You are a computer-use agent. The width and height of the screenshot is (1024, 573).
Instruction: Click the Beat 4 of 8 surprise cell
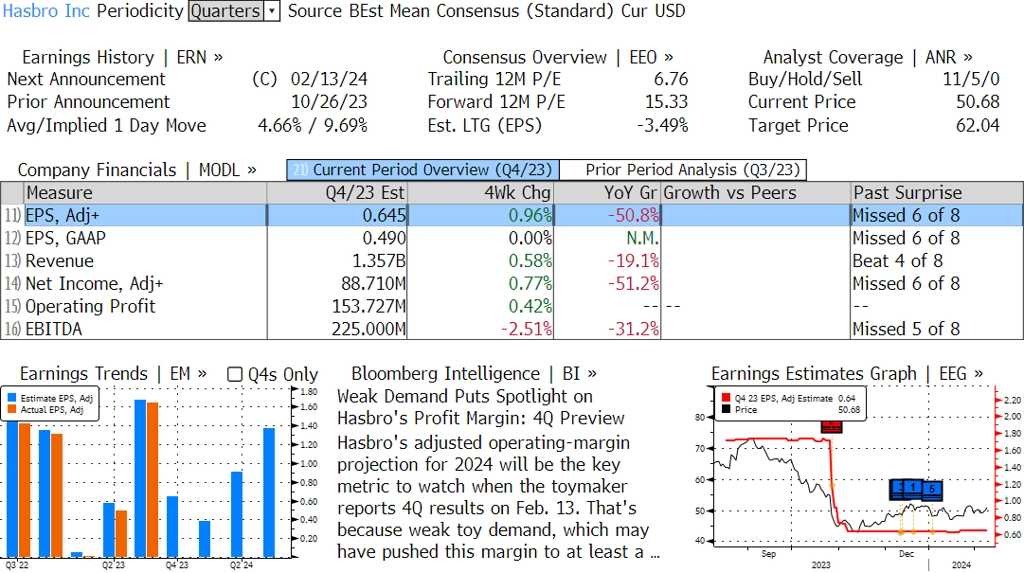tap(897, 261)
